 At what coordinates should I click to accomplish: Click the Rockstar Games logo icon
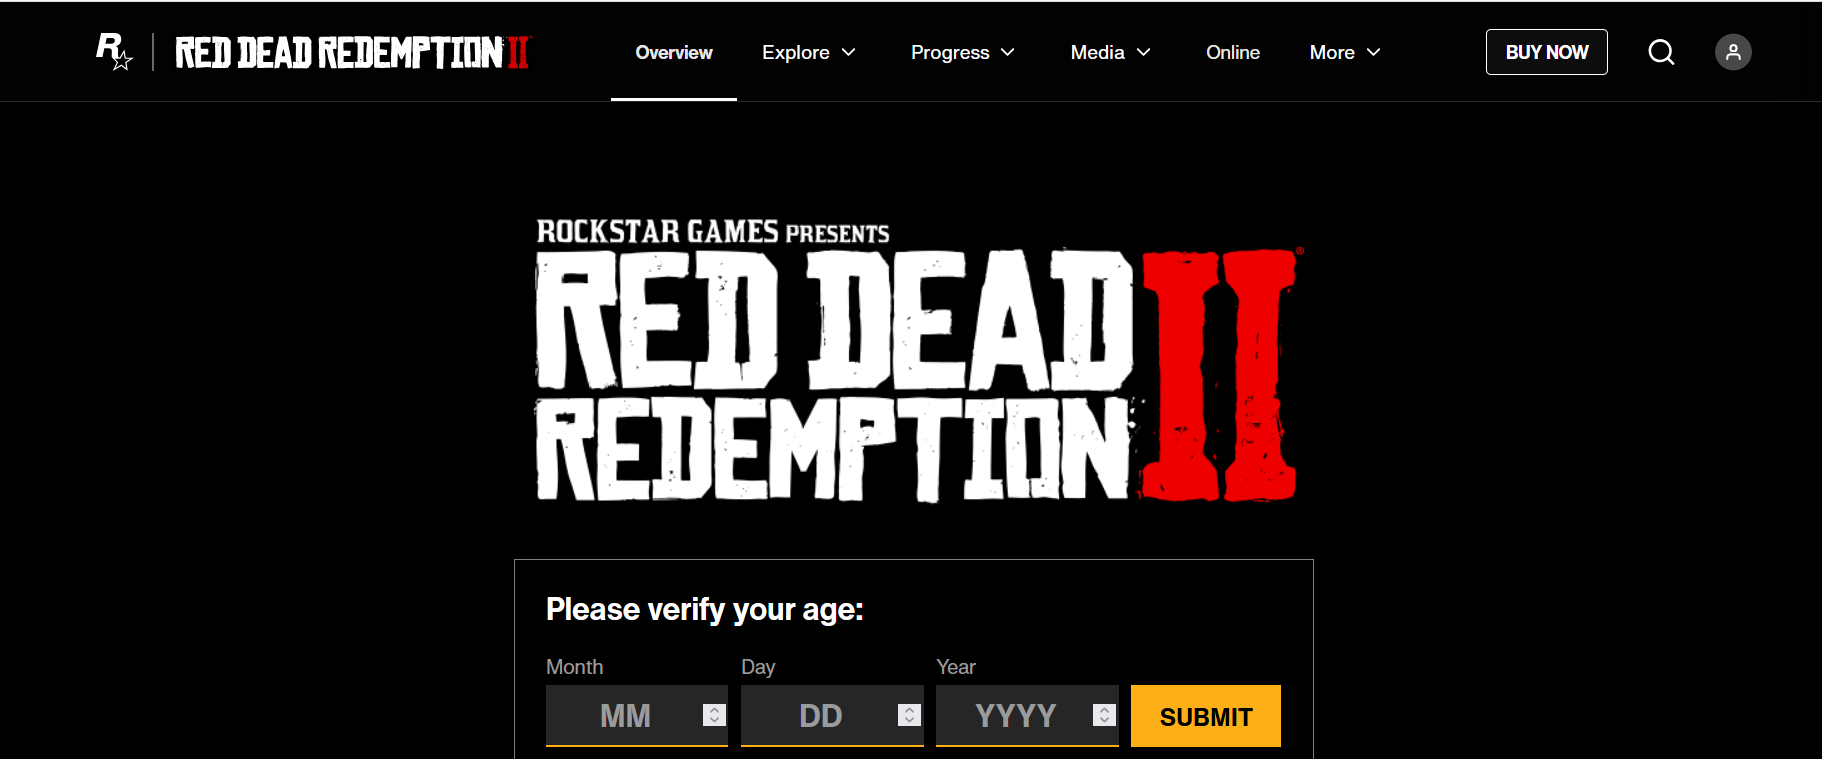(x=113, y=52)
